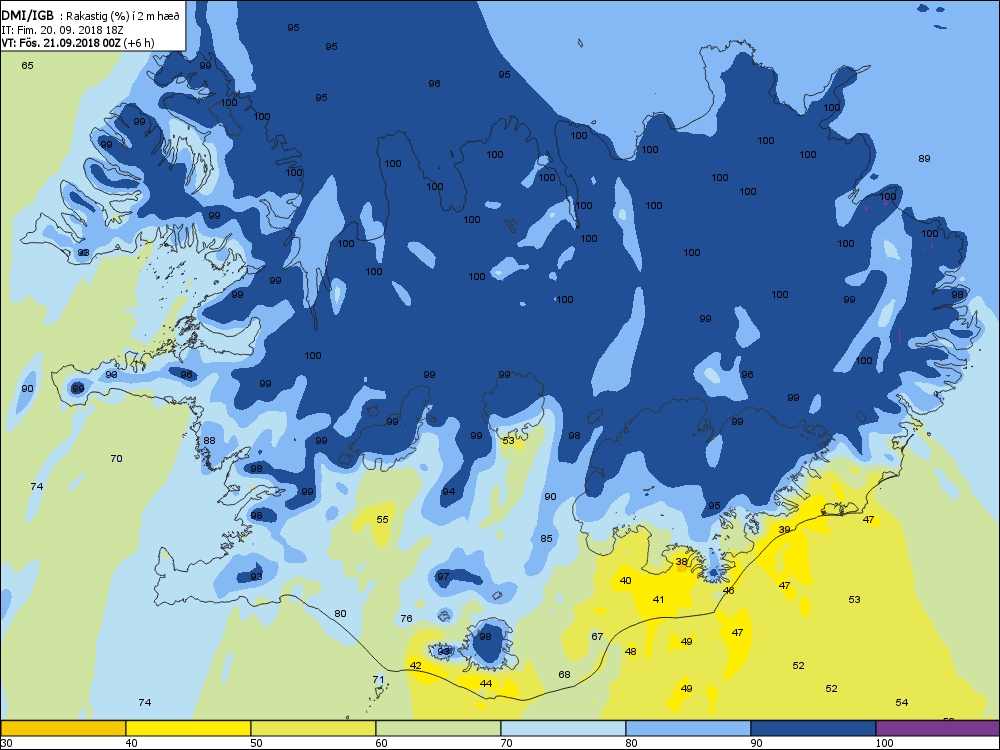
Task: Click legend tick label '60' under colorbar
Action: [x=381, y=743]
